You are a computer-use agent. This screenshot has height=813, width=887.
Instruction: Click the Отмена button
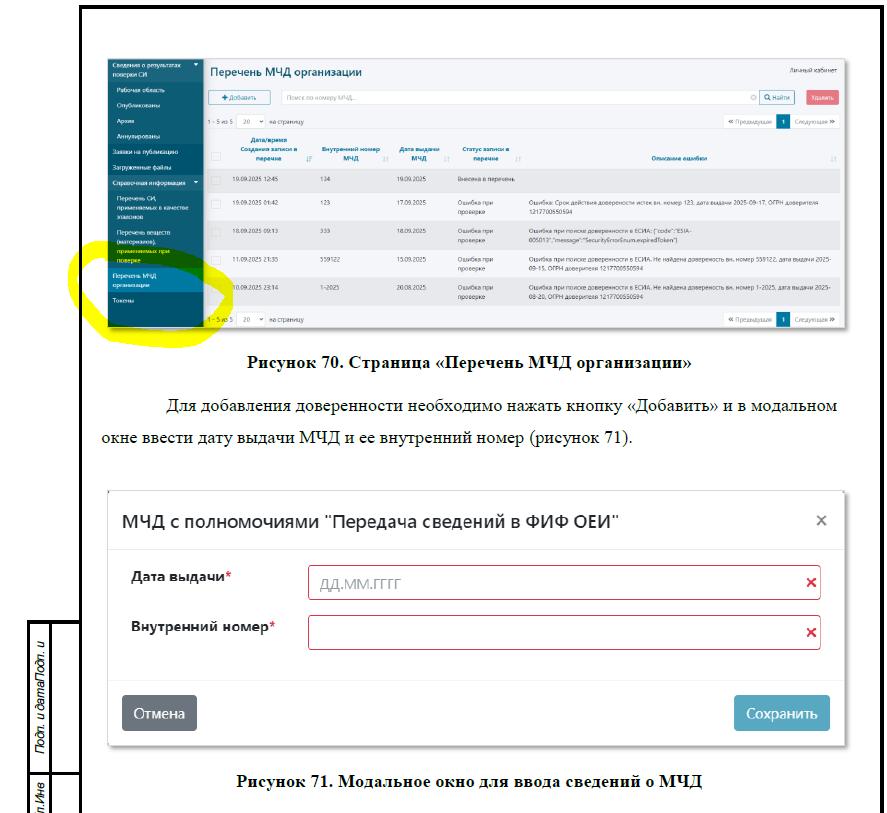click(159, 713)
